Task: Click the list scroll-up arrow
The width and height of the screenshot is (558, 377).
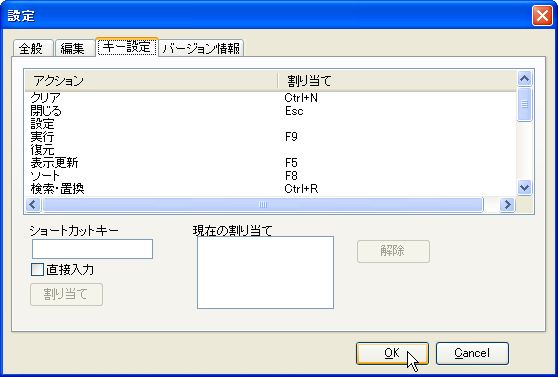Action: (x=525, y=78)
